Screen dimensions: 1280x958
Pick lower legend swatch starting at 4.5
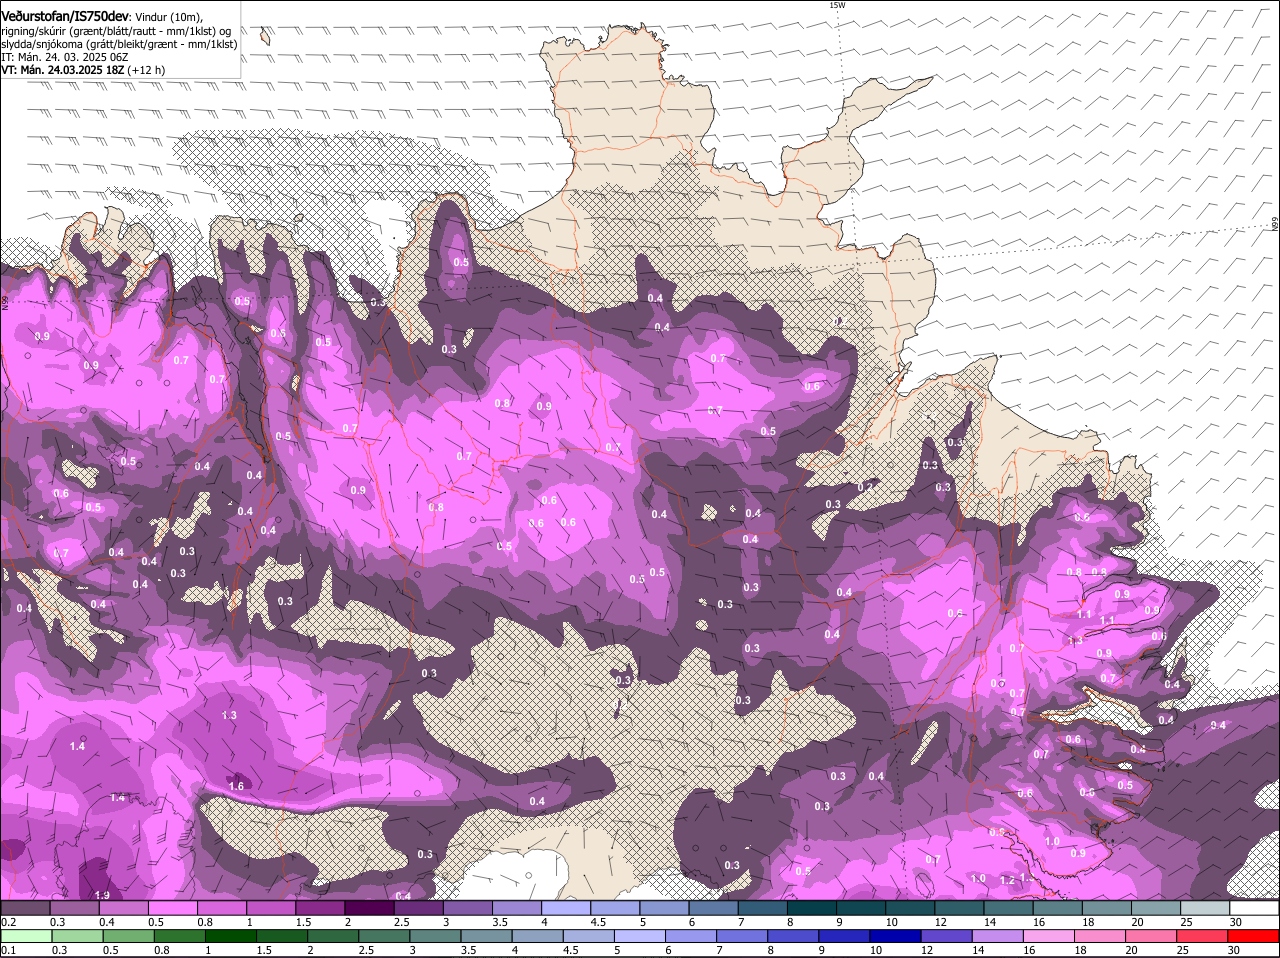590,936
